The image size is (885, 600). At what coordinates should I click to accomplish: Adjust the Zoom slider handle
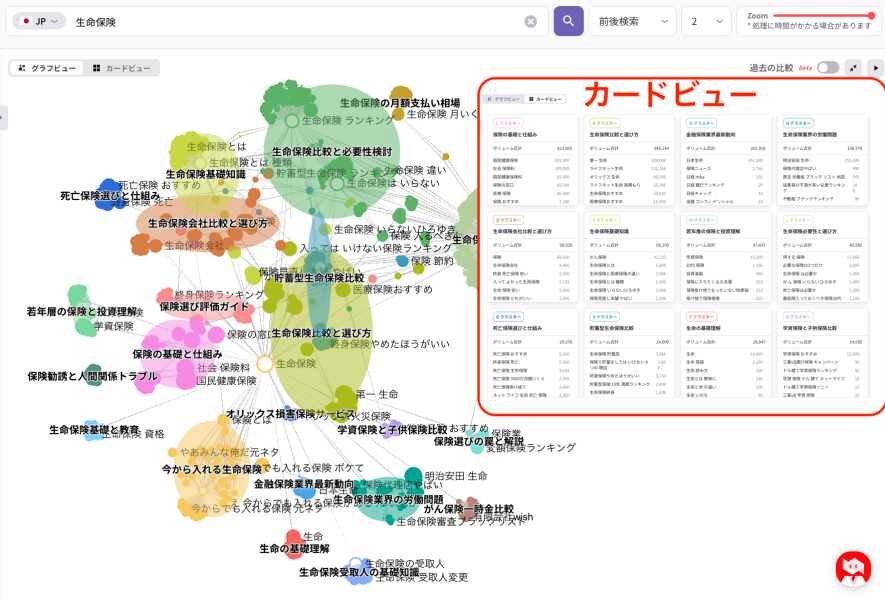871,15
